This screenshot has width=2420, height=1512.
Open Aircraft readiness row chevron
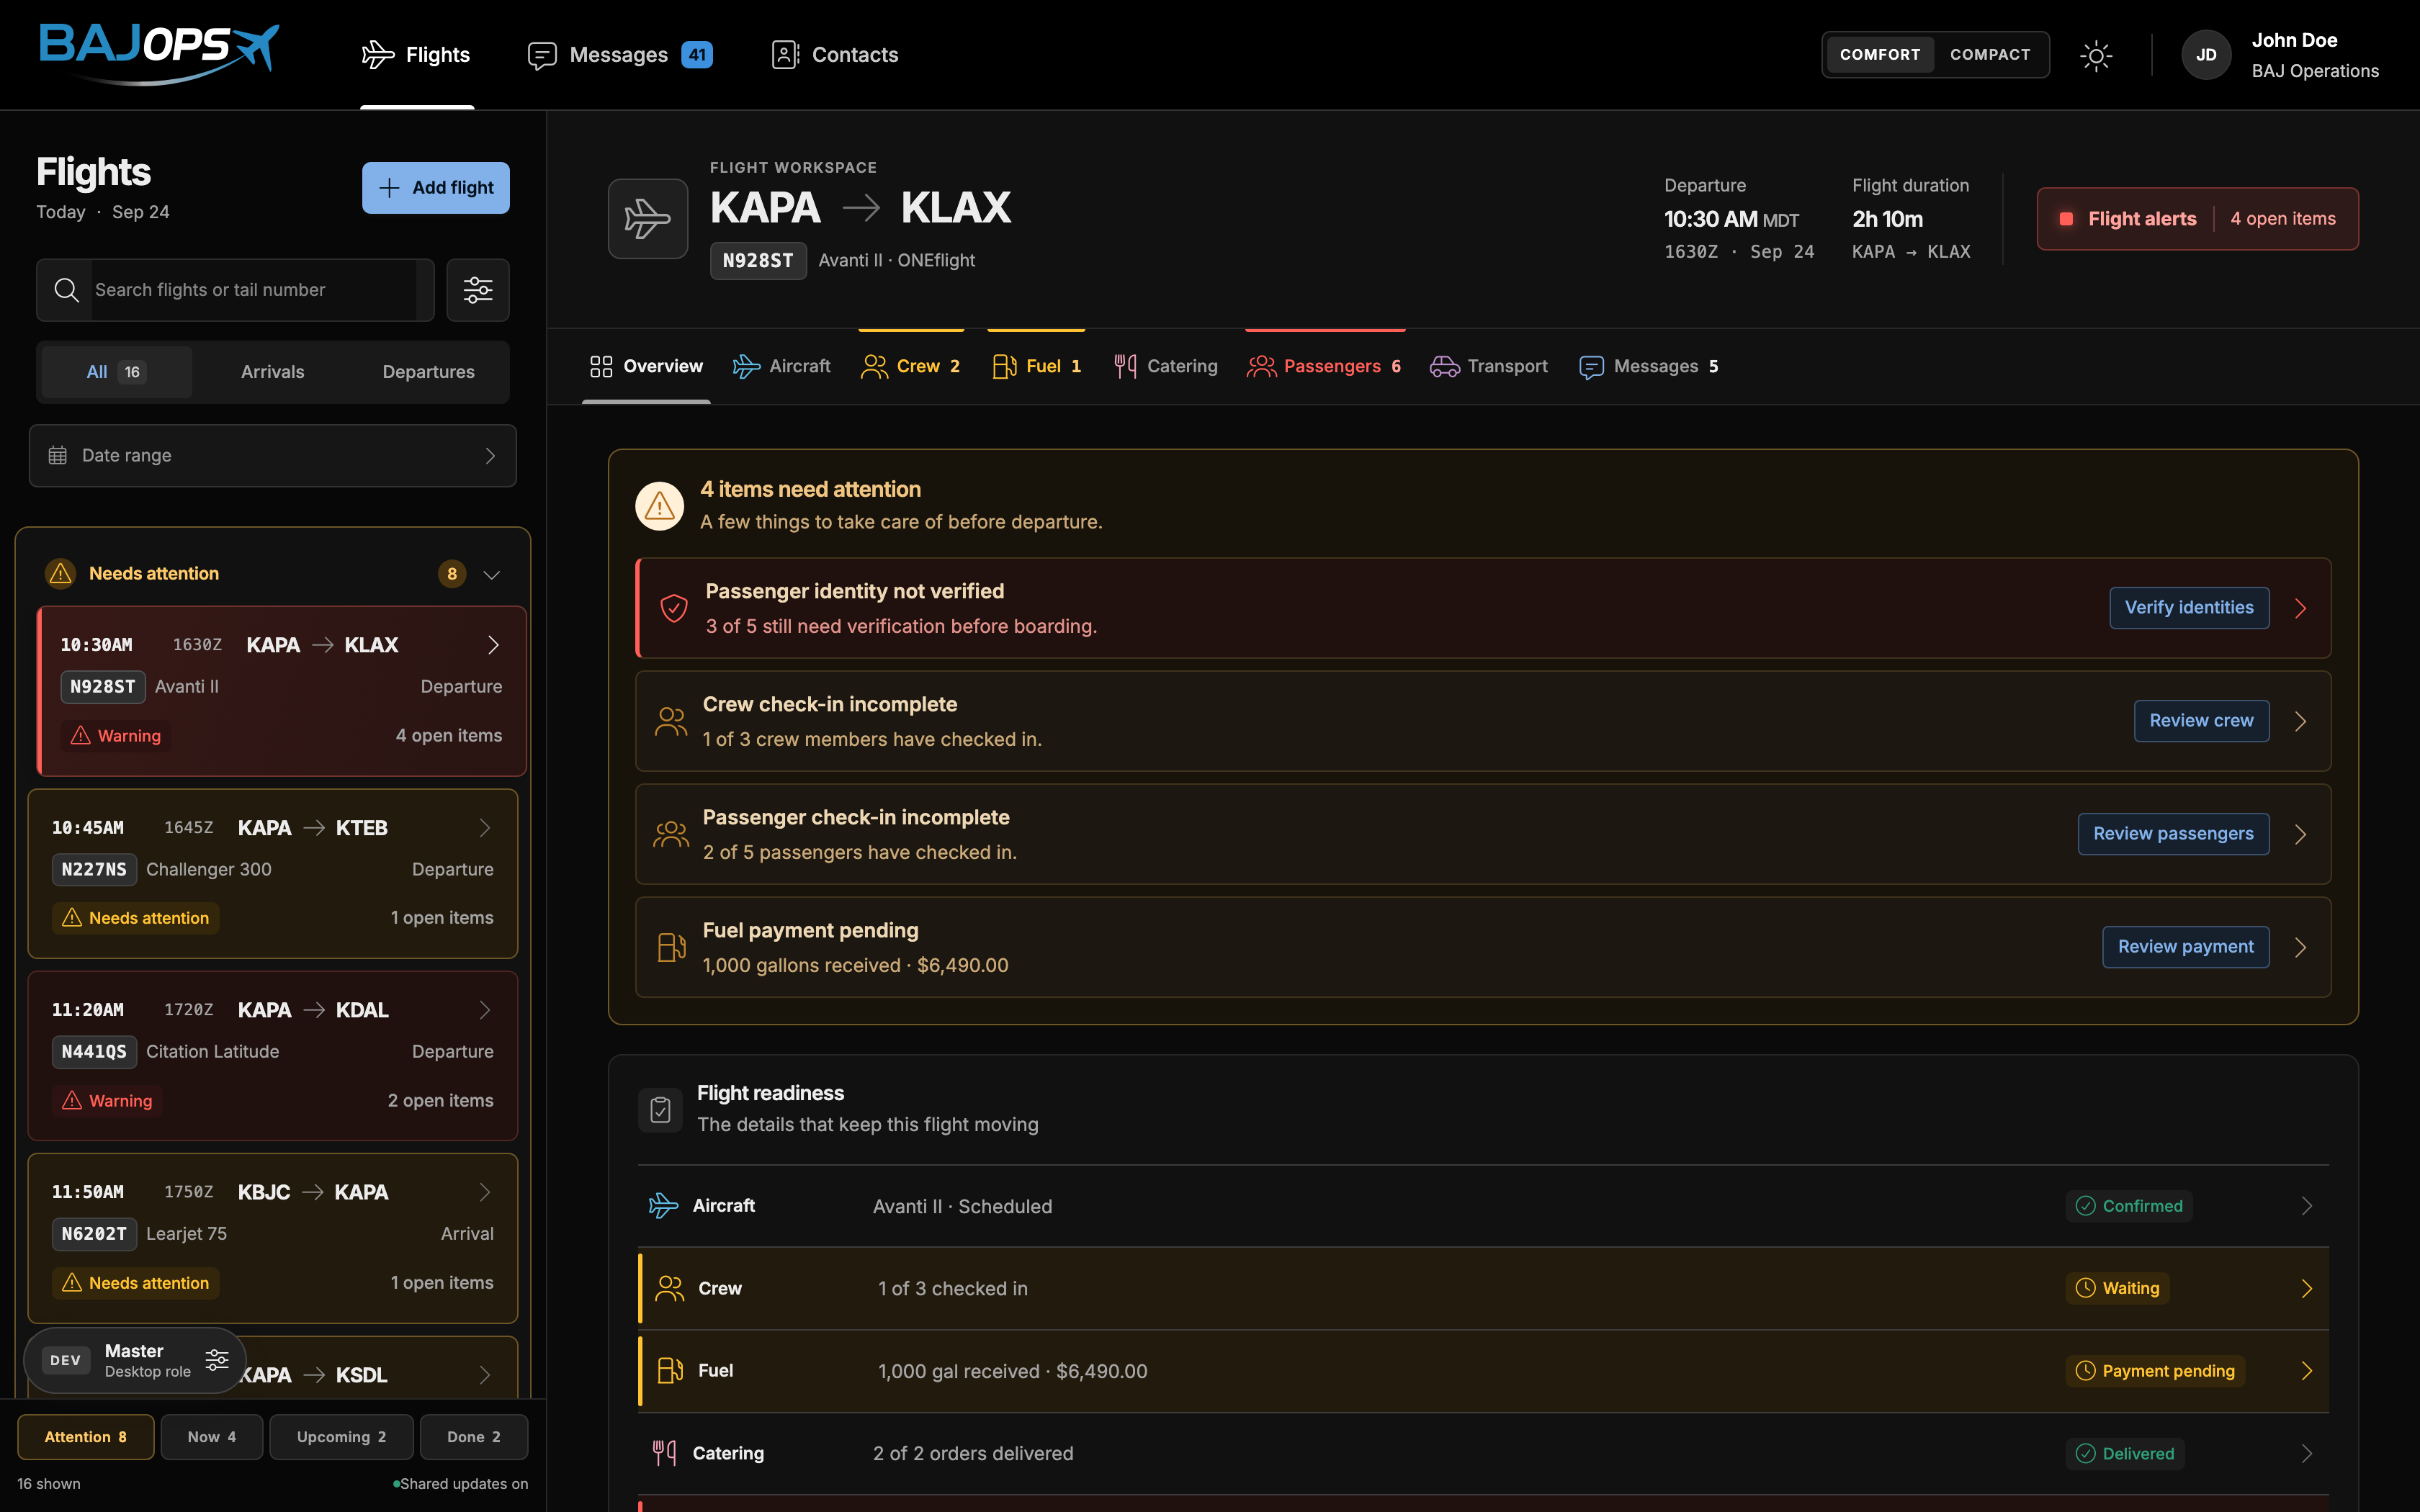tap(2306, 1206)
